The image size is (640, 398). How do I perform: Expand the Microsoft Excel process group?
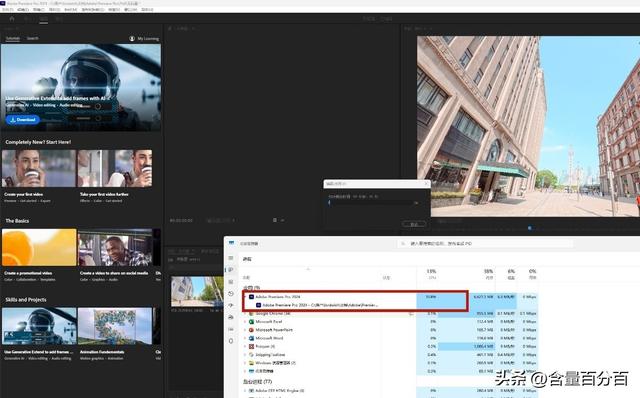click(245, 322)
